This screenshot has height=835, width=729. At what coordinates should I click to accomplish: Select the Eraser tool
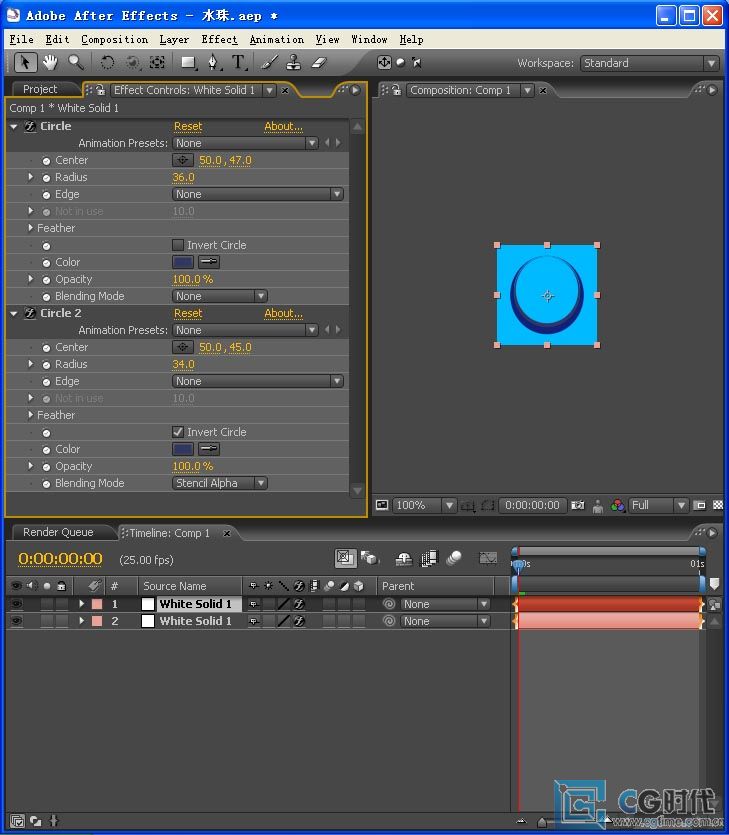point(318,63)
